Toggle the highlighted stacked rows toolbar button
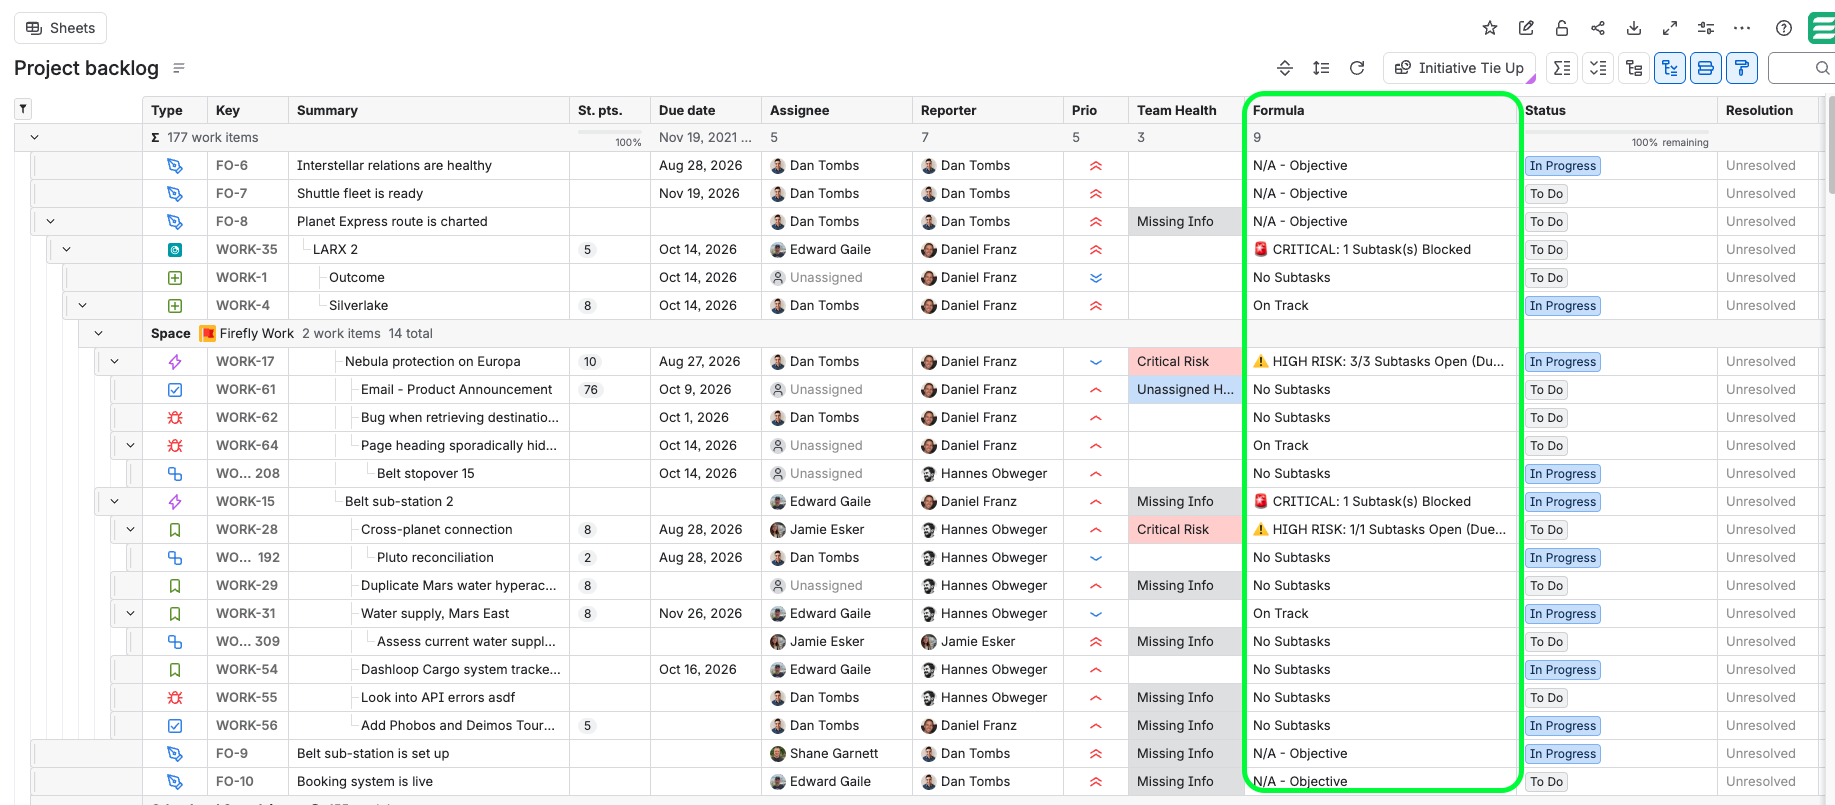1835x805 pixels. click(x=1706, y=68)
